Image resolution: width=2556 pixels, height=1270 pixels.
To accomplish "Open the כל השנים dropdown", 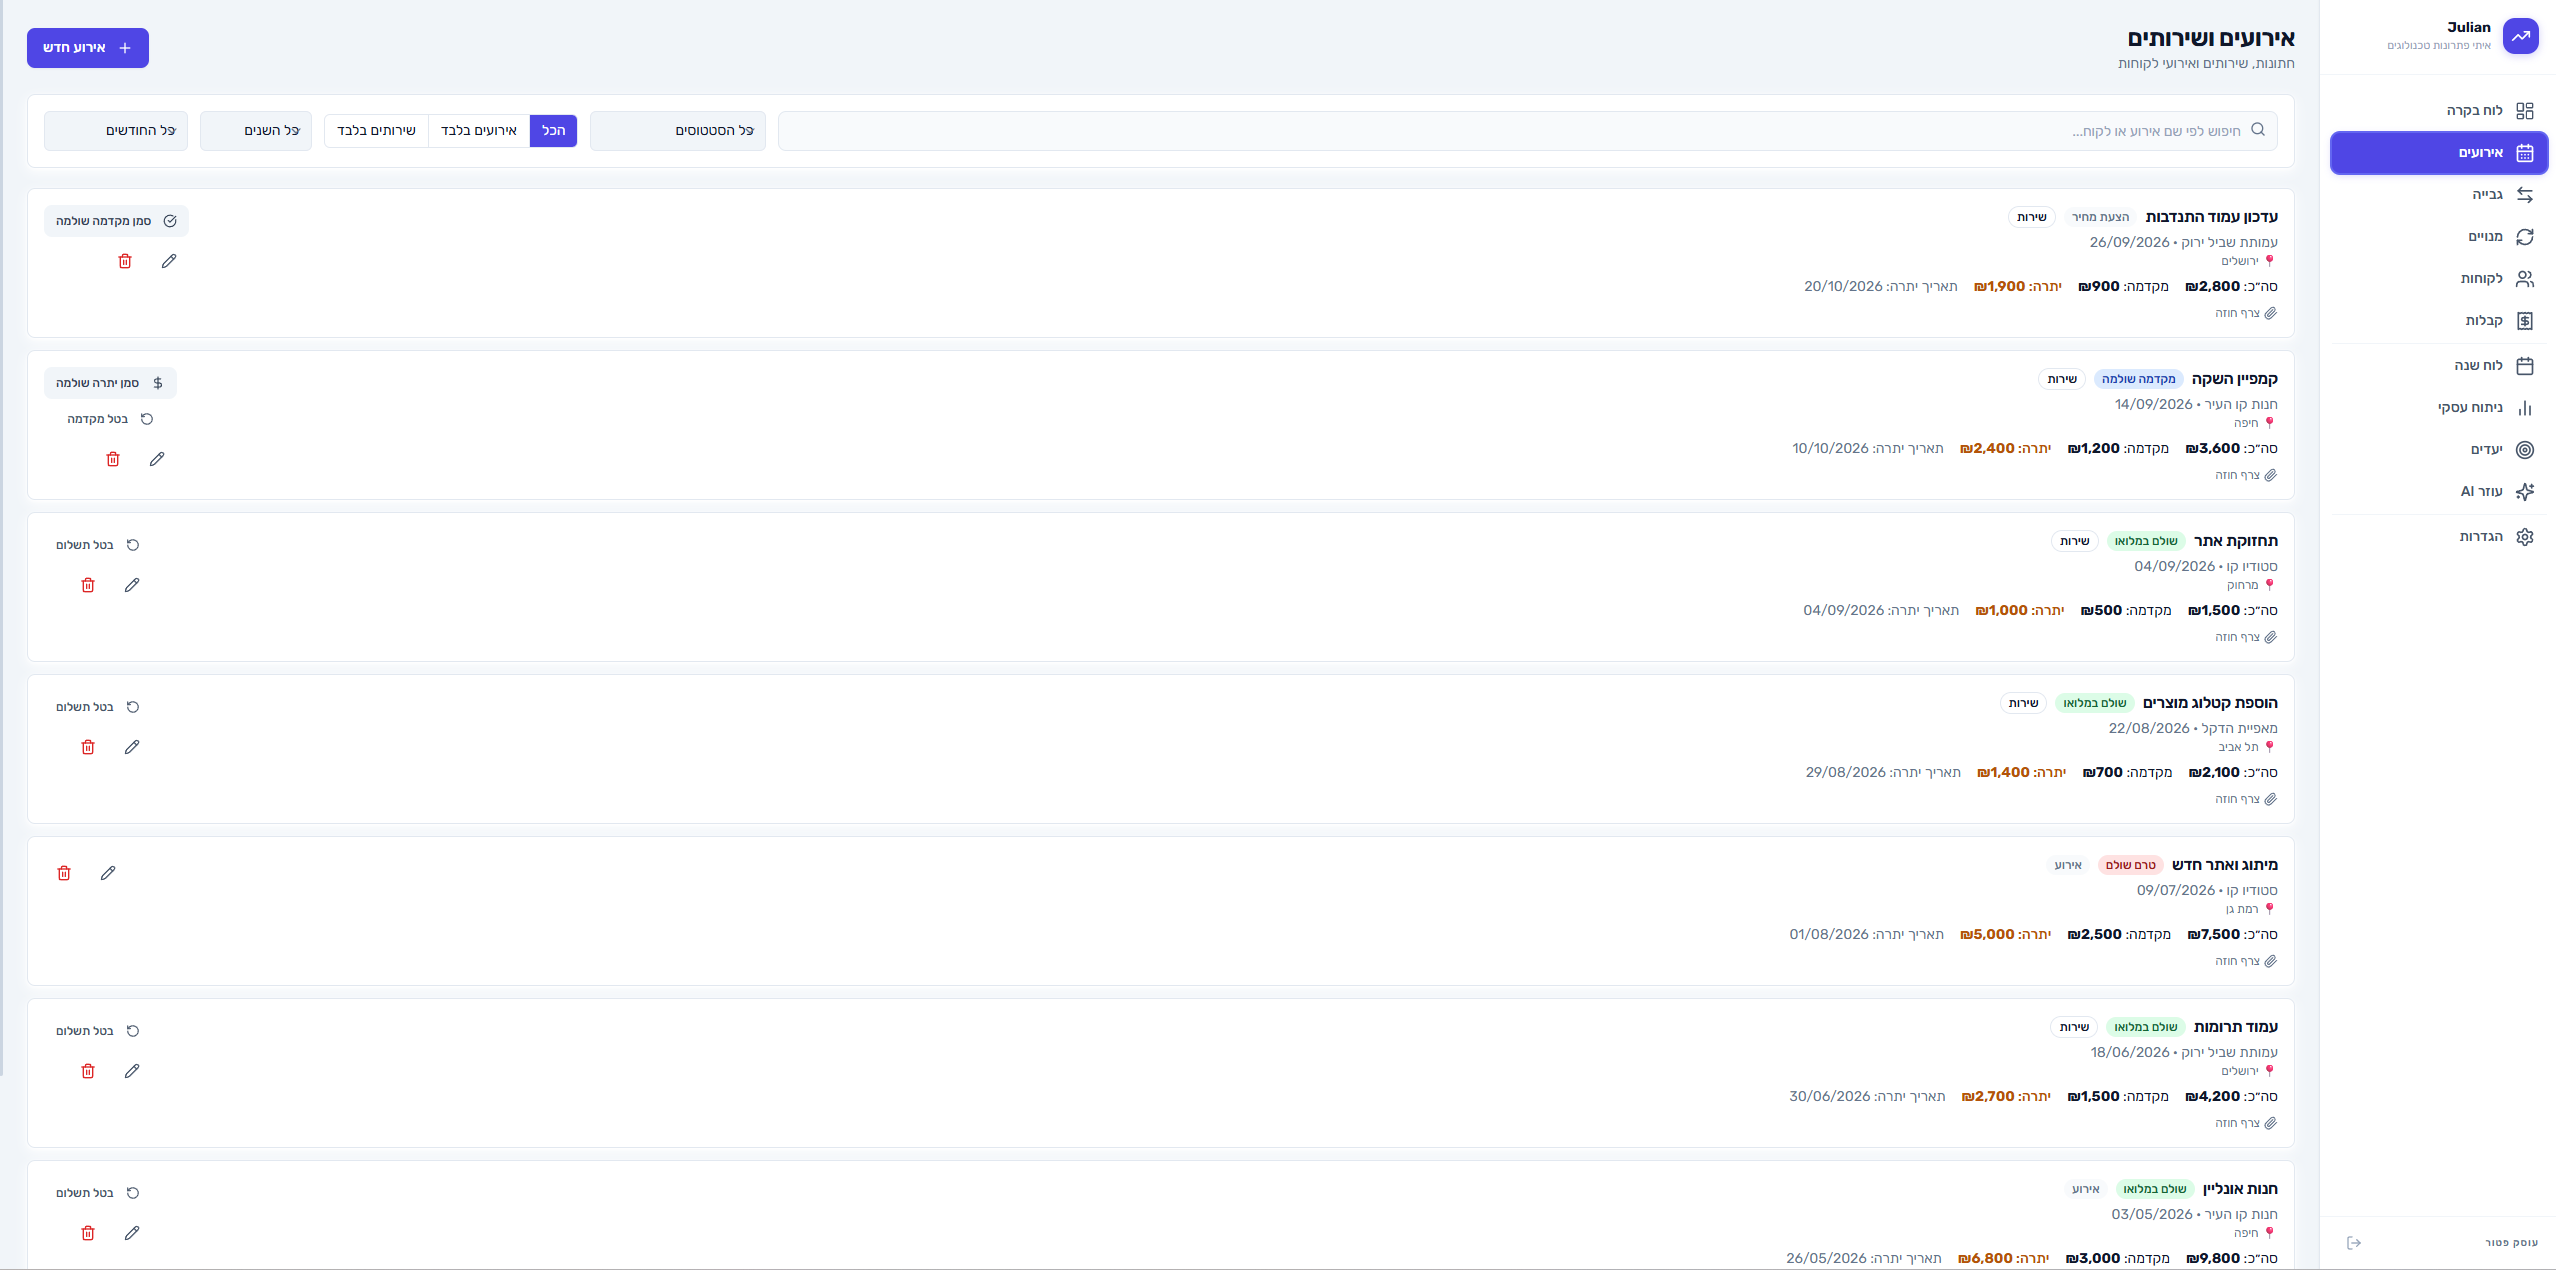I will (x=256, y=131).
